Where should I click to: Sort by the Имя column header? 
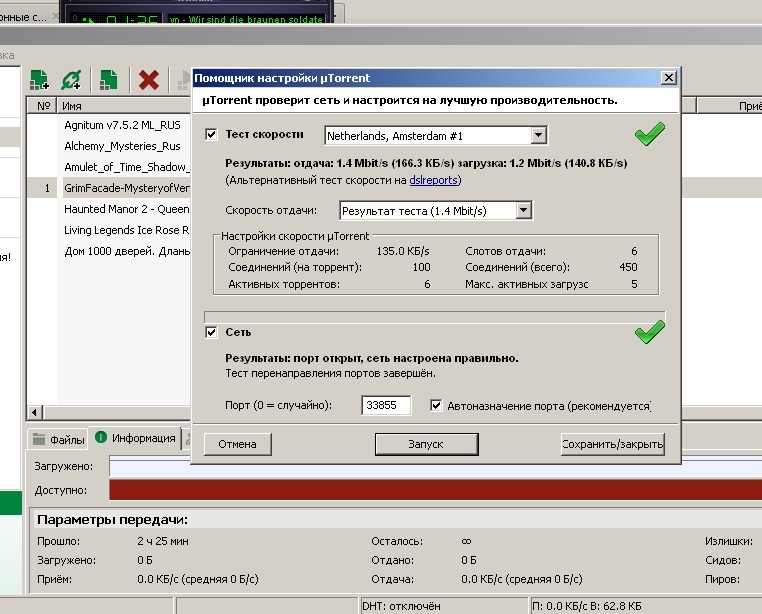(x=123, y=105)
